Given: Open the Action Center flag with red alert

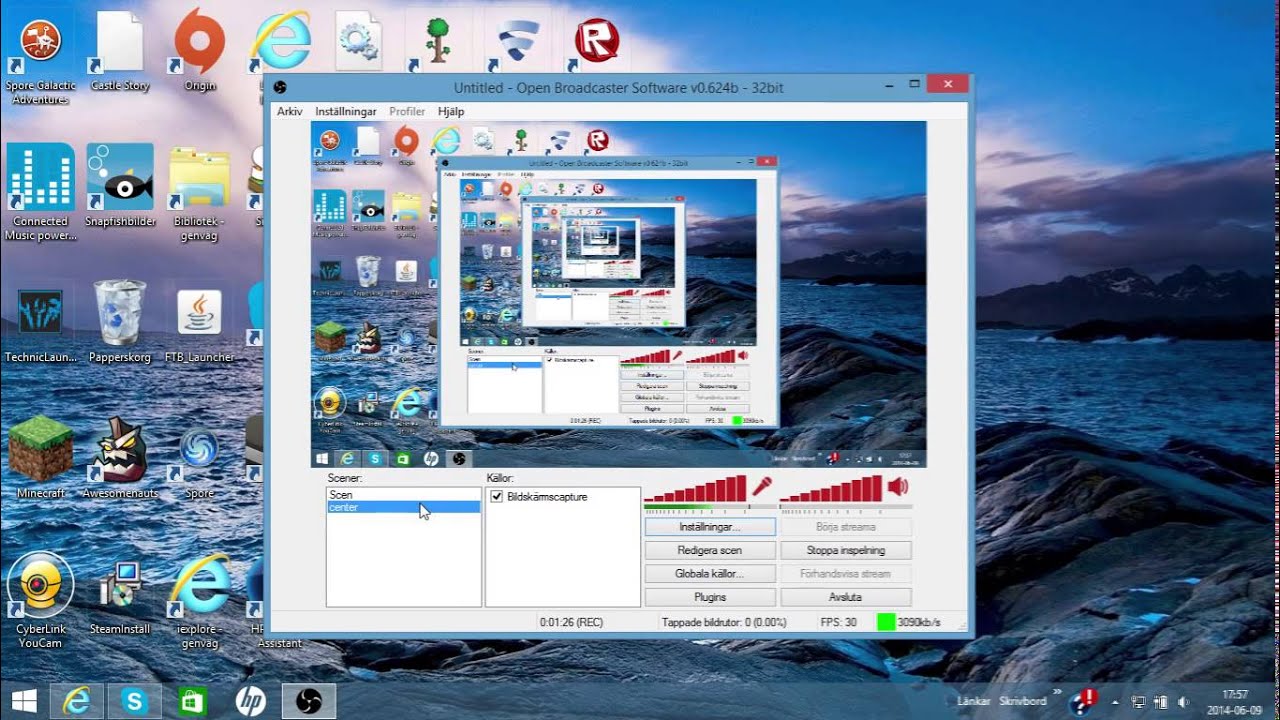Looking at the screenshot, I should point(1084,700).
